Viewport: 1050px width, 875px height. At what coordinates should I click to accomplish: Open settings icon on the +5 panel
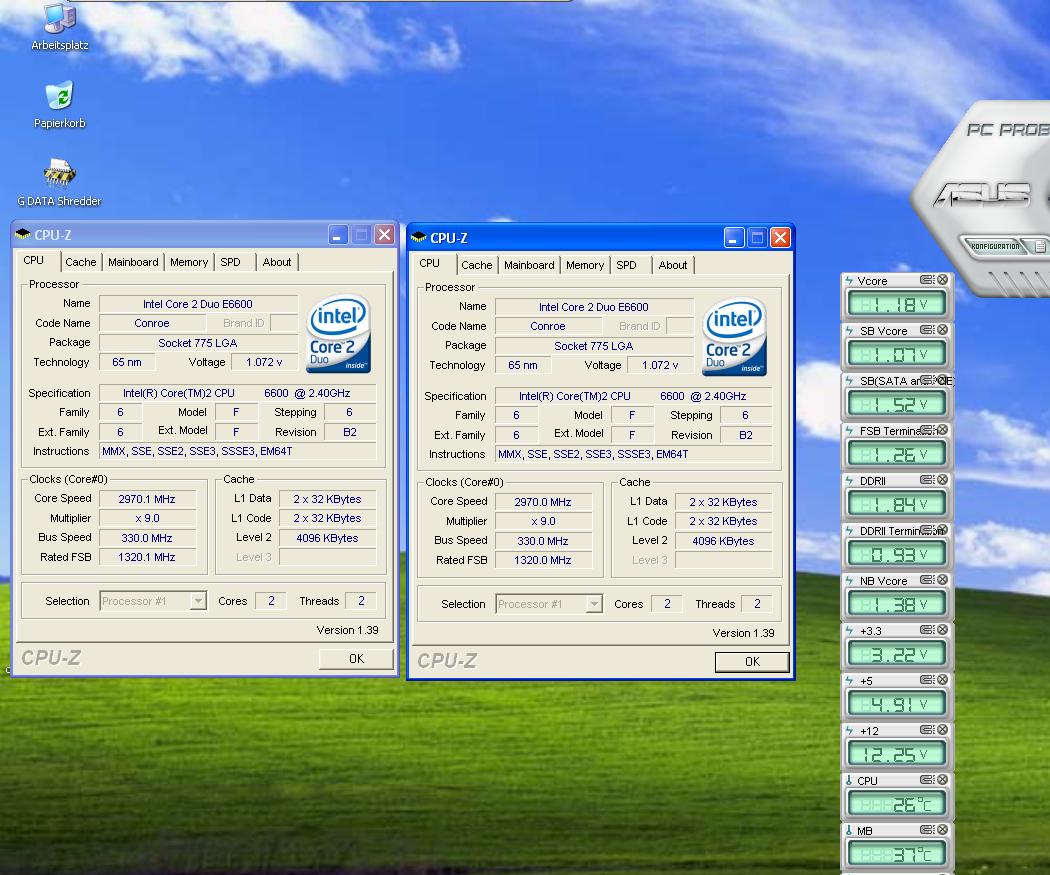(927, 680)
